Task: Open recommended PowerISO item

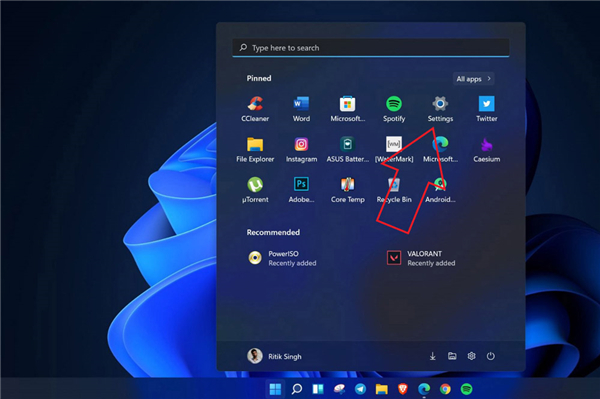Action: click(283, 258)
